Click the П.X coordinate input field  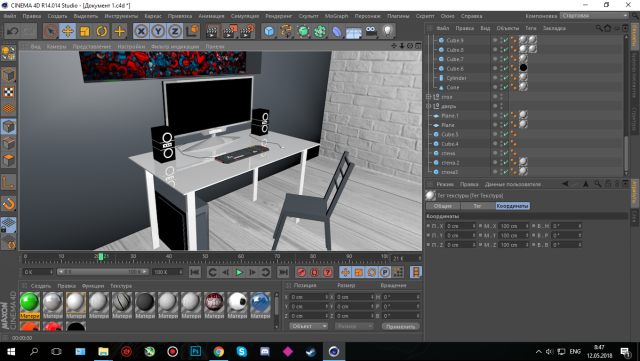pyautogui.click(x=460, y=226)
